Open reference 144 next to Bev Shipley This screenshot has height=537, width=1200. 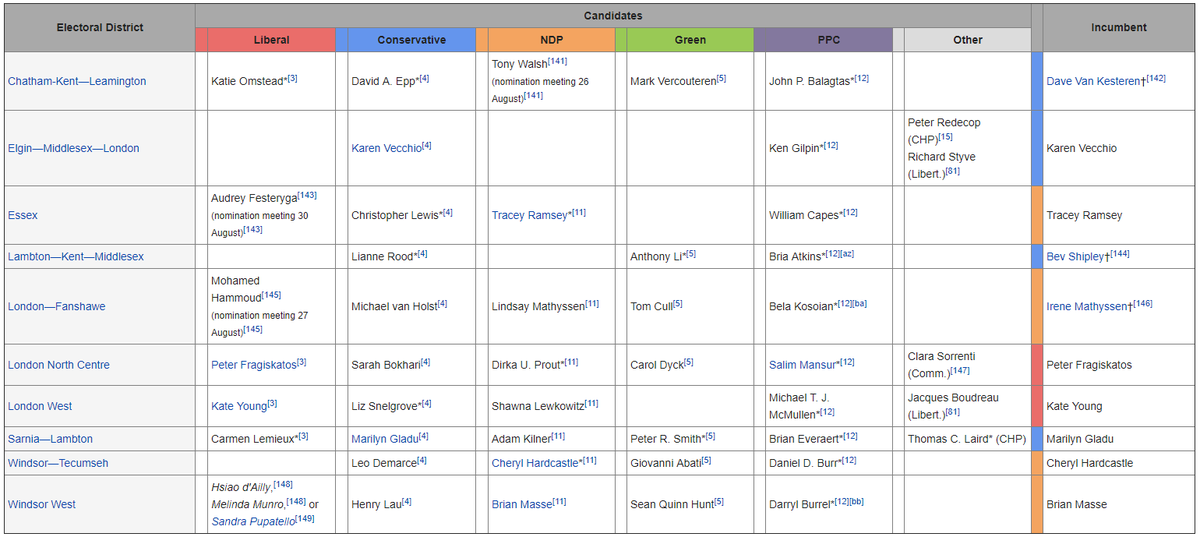1120,254
